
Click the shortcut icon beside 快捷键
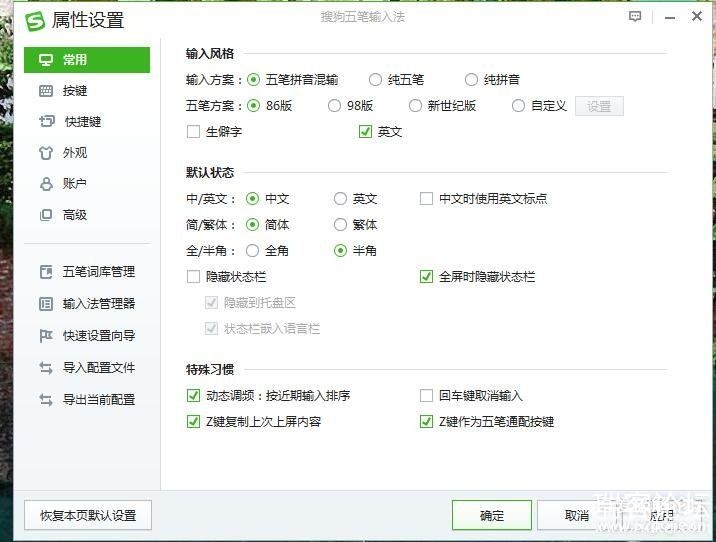(x=47, y=121)
